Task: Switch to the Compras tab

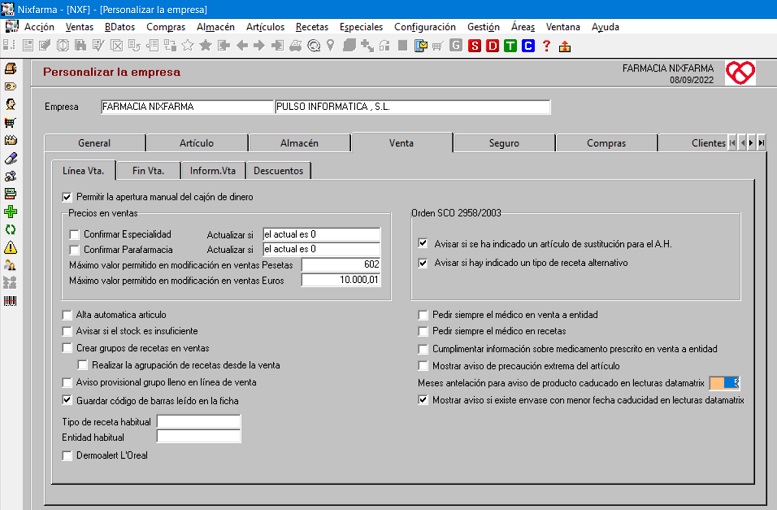Action: click(606, 143)
